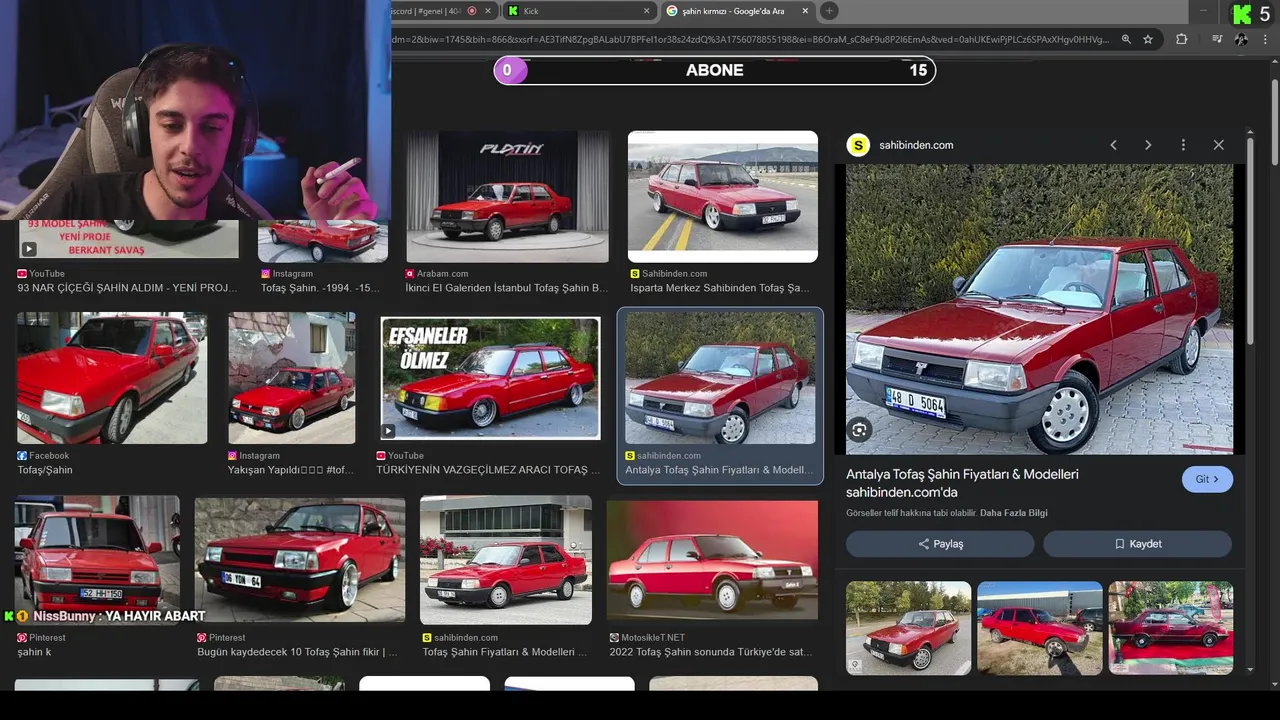Open the Arabam.com Platin gallery car image
Viewport: 1280px width, 720px height.
pyautogui.click(x=507, y=196)
